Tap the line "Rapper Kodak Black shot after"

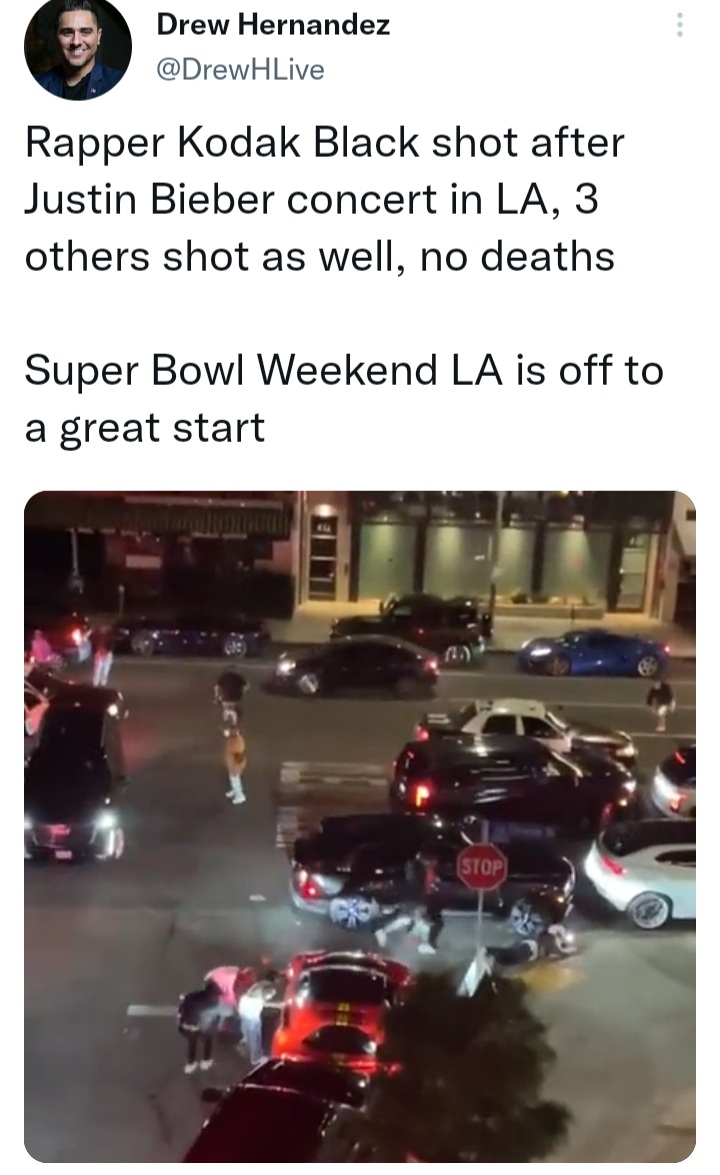coord(324,142)
